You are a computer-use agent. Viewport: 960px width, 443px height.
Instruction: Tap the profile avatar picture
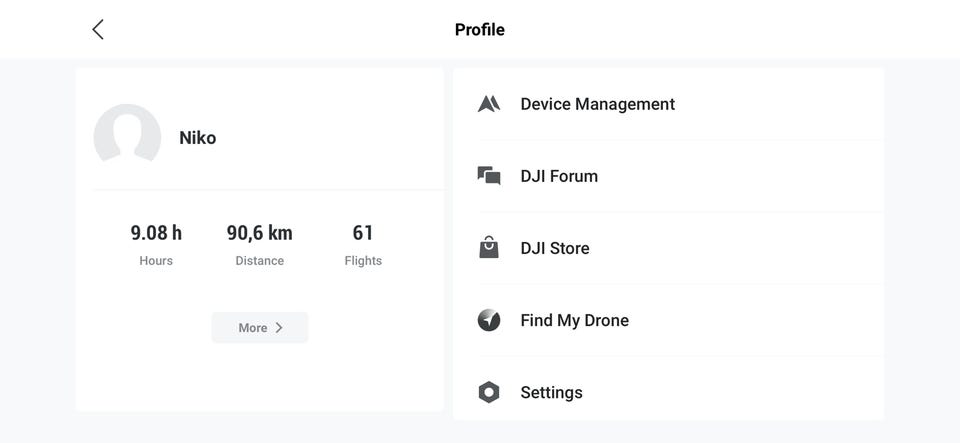tap(127, 137)
